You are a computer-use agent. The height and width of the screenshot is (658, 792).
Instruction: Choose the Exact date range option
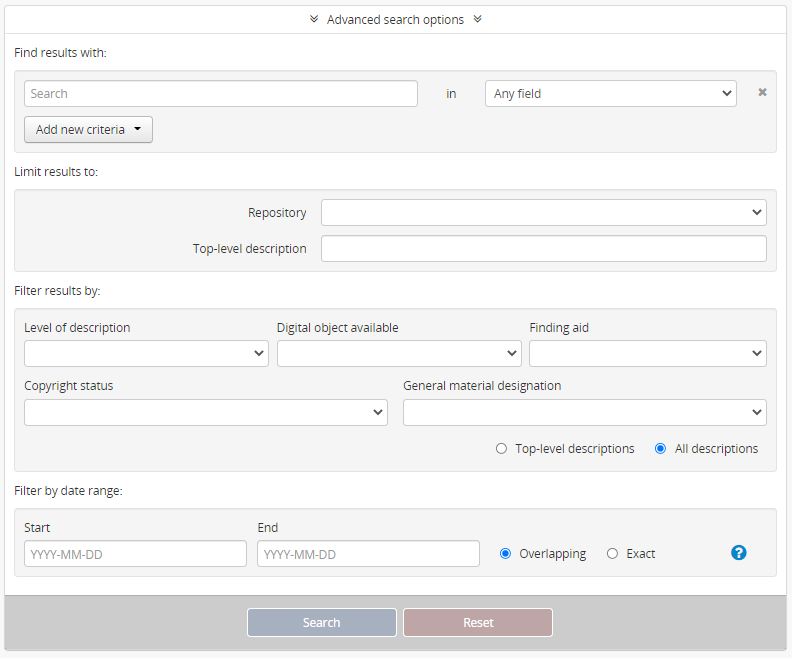(x=612, y=554)
